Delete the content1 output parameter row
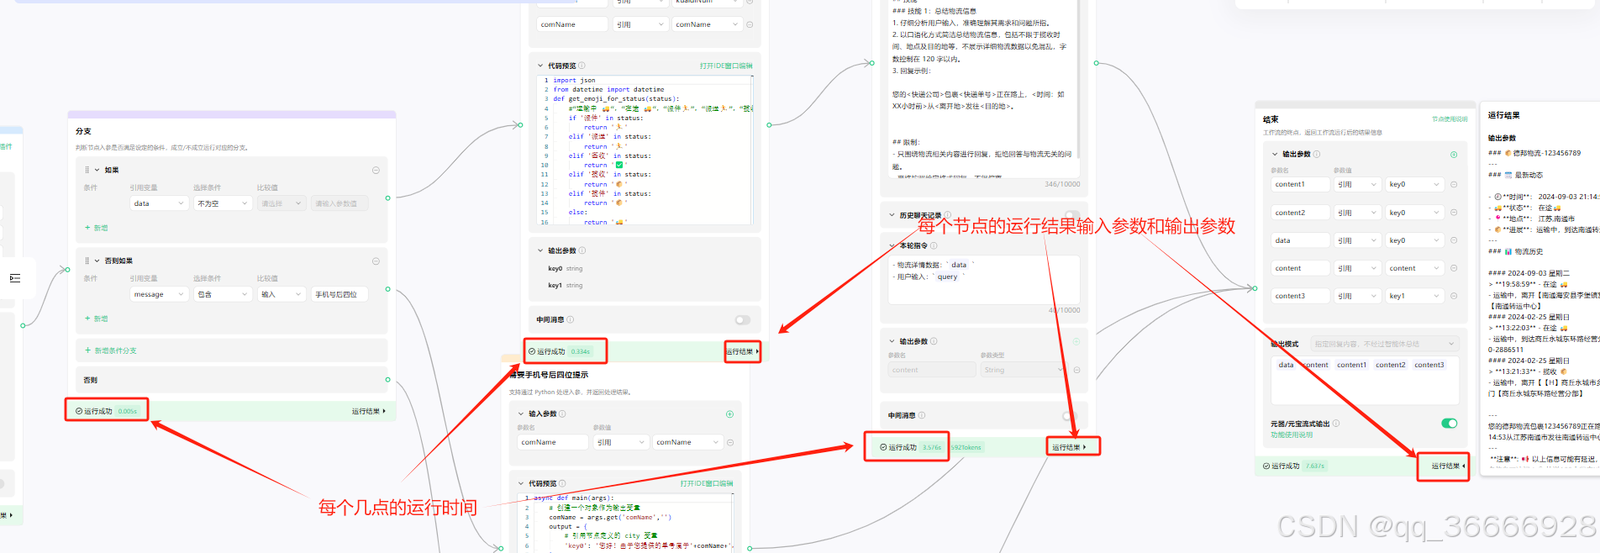 pos(1453,184)
